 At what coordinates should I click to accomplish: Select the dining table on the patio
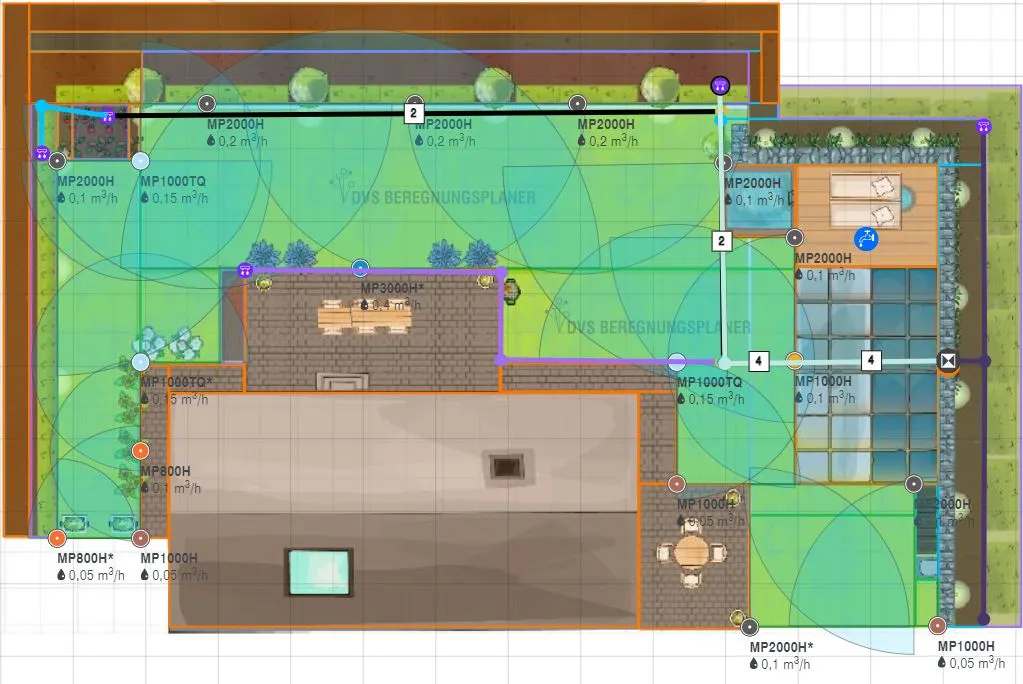364,318
